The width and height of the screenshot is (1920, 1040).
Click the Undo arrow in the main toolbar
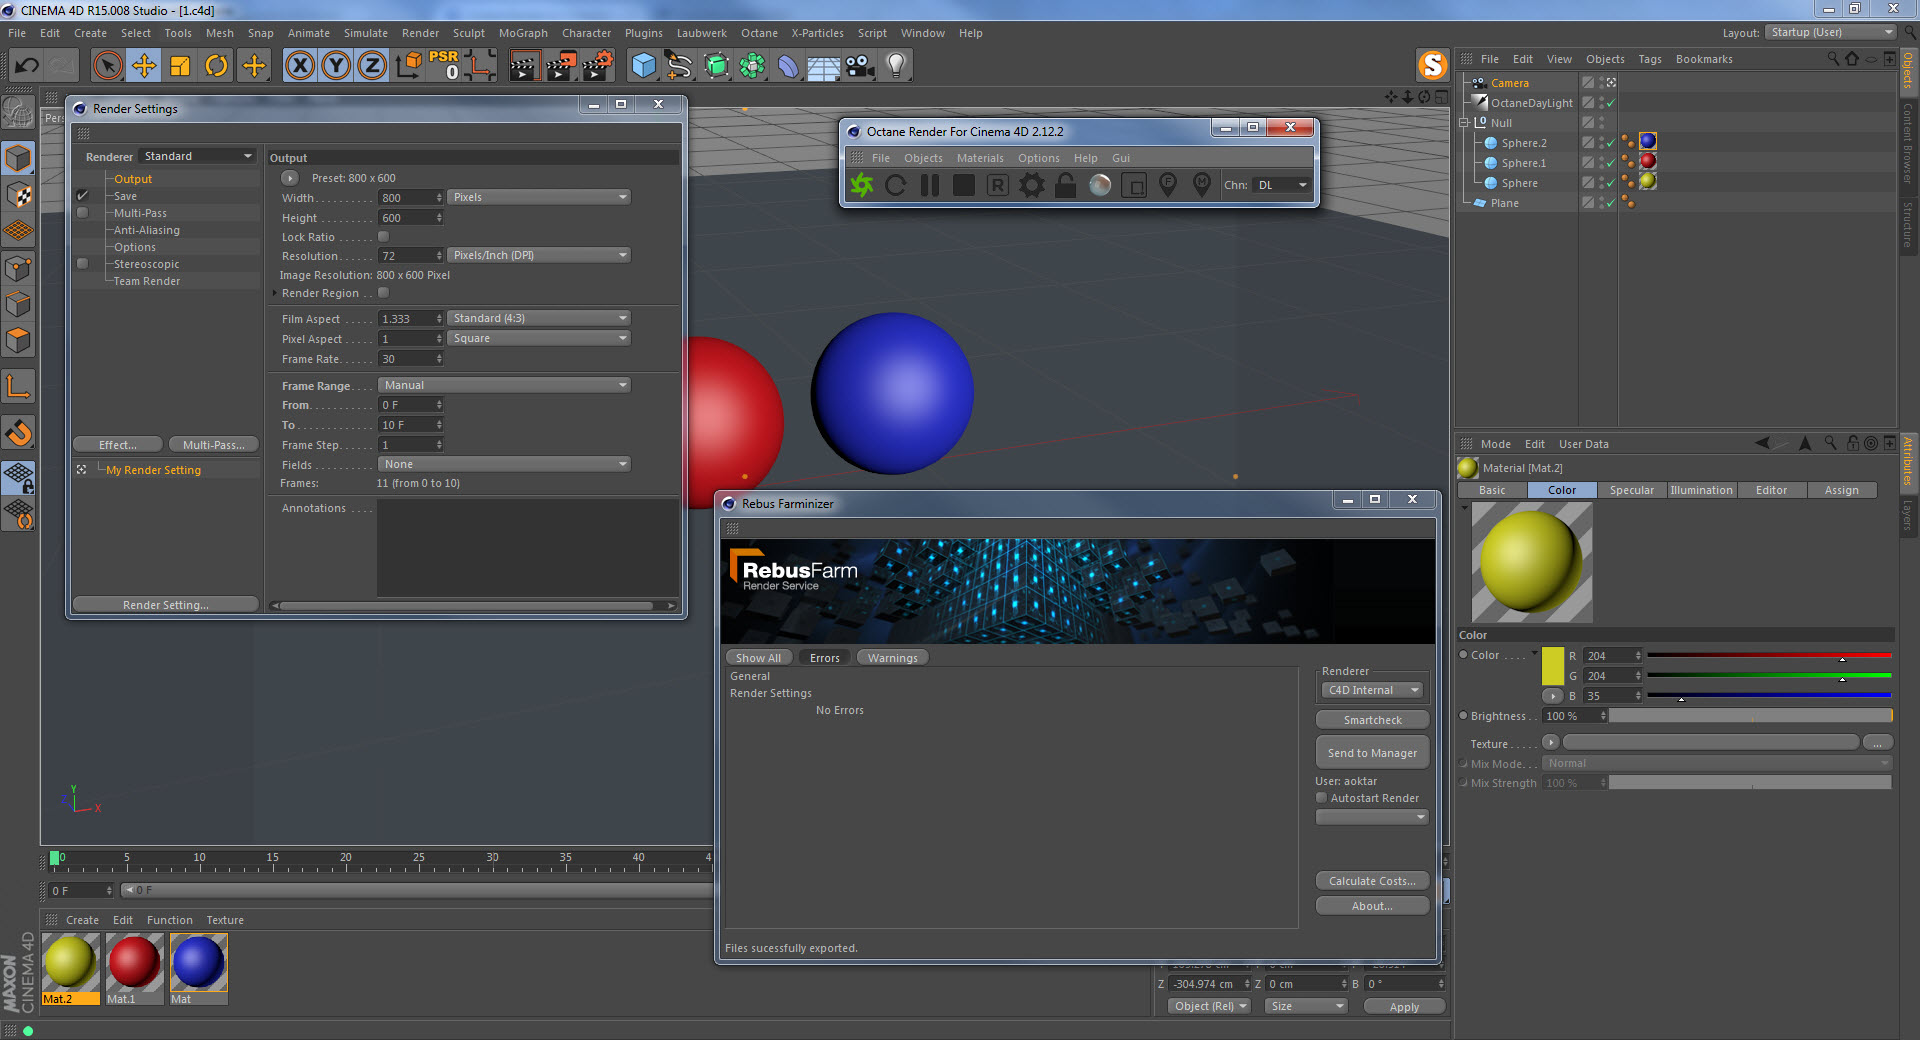click(27, 66)
